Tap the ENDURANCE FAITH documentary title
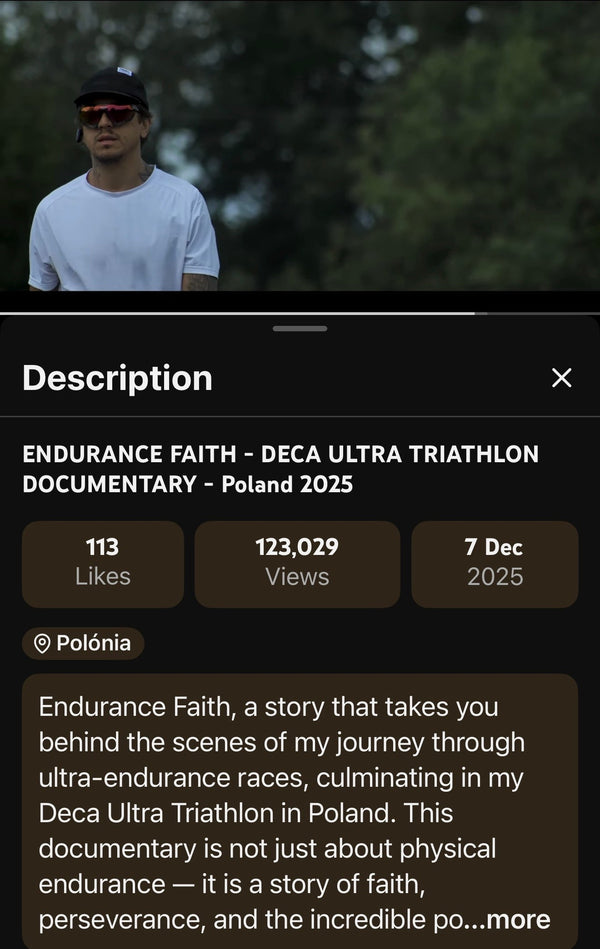The height and width of the screenshot is (949, 600). click(x=280, y=469)
